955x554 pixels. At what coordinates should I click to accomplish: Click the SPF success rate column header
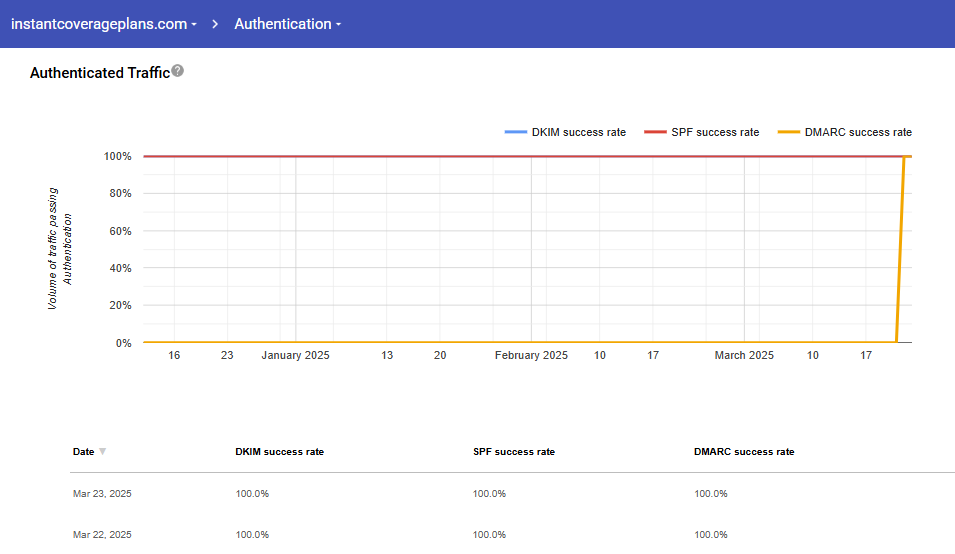[x=513, y=452]
